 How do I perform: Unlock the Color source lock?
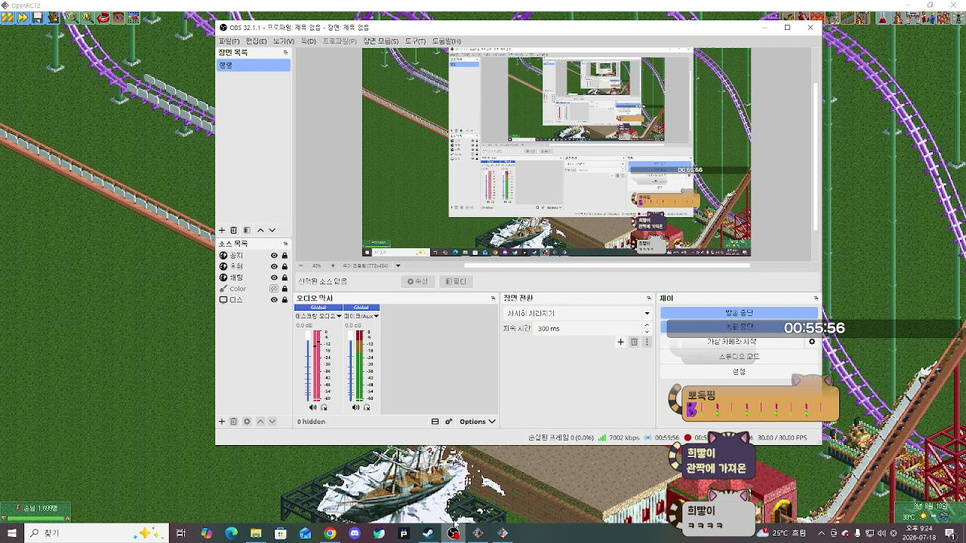(285, 288)
